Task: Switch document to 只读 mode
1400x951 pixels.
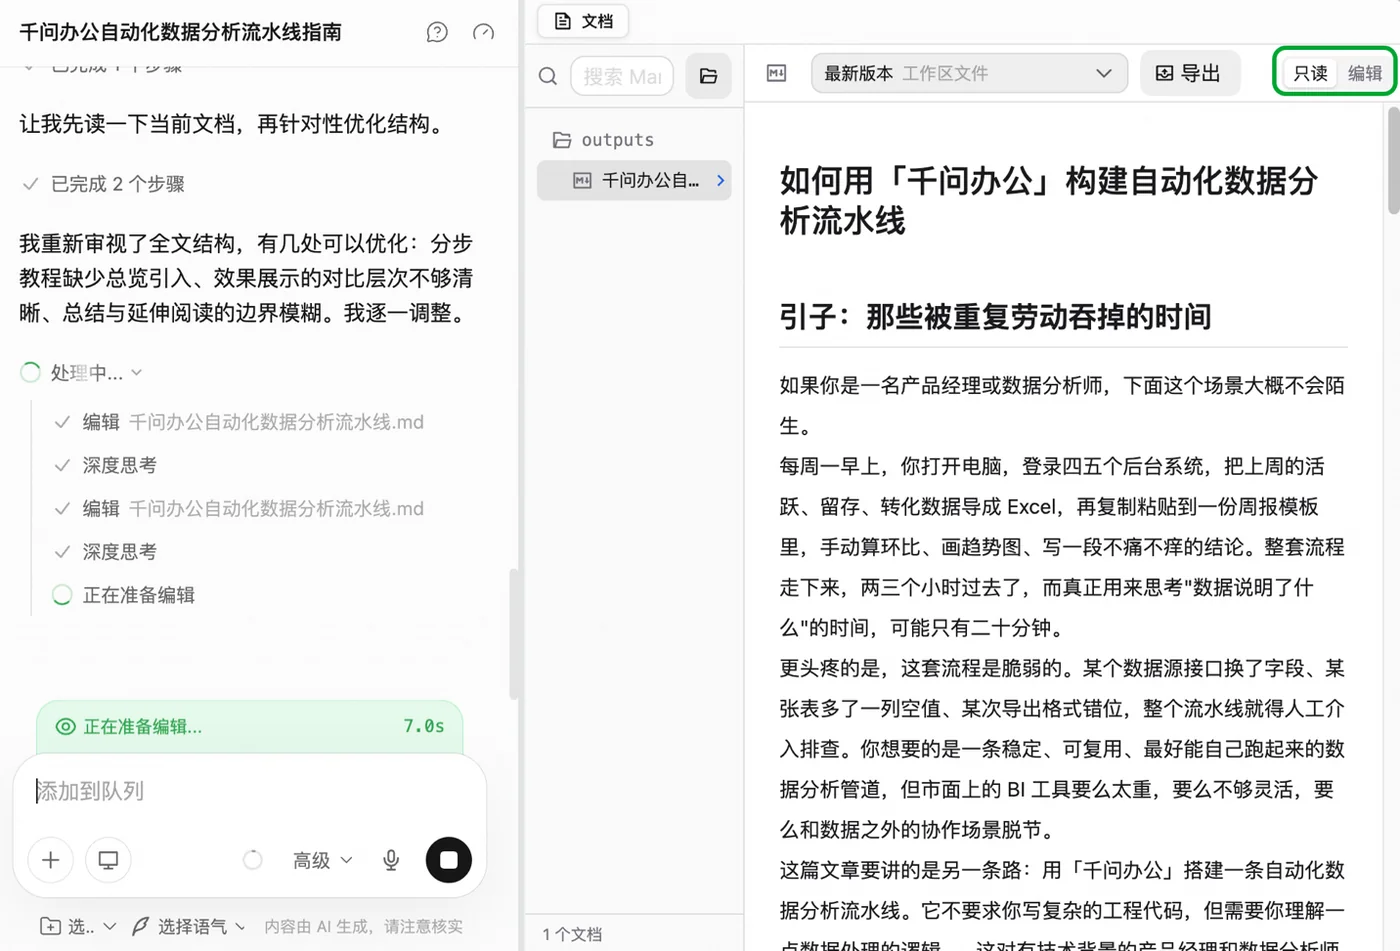Action: point(1310,73)
